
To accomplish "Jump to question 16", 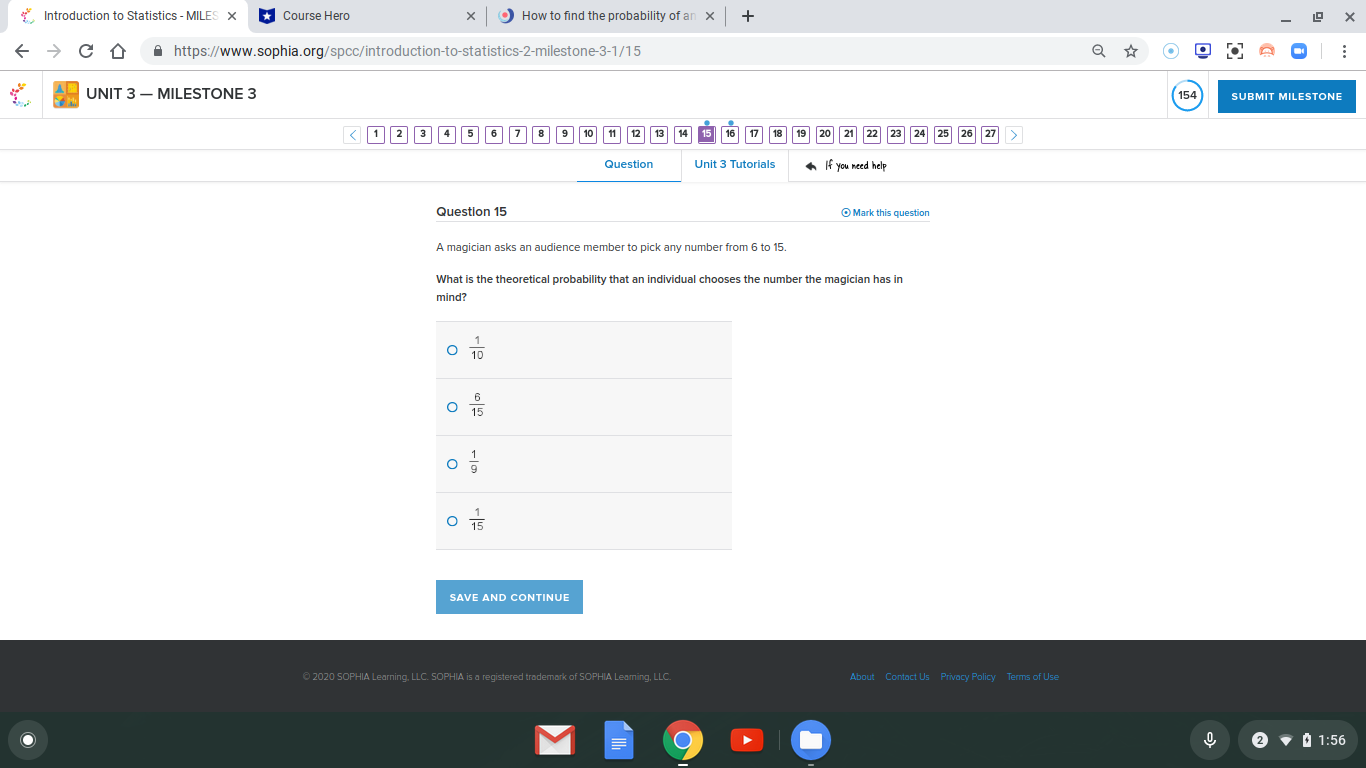I will pyautogui.click(x=730, y=134).
